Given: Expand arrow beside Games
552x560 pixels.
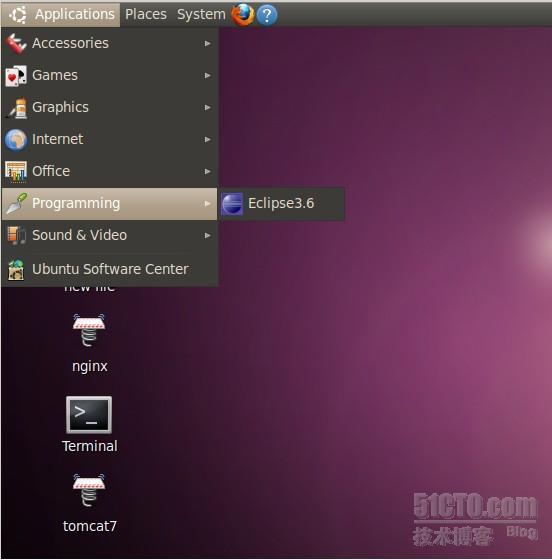Looking at the screenshot, I should tap(207, 75).
